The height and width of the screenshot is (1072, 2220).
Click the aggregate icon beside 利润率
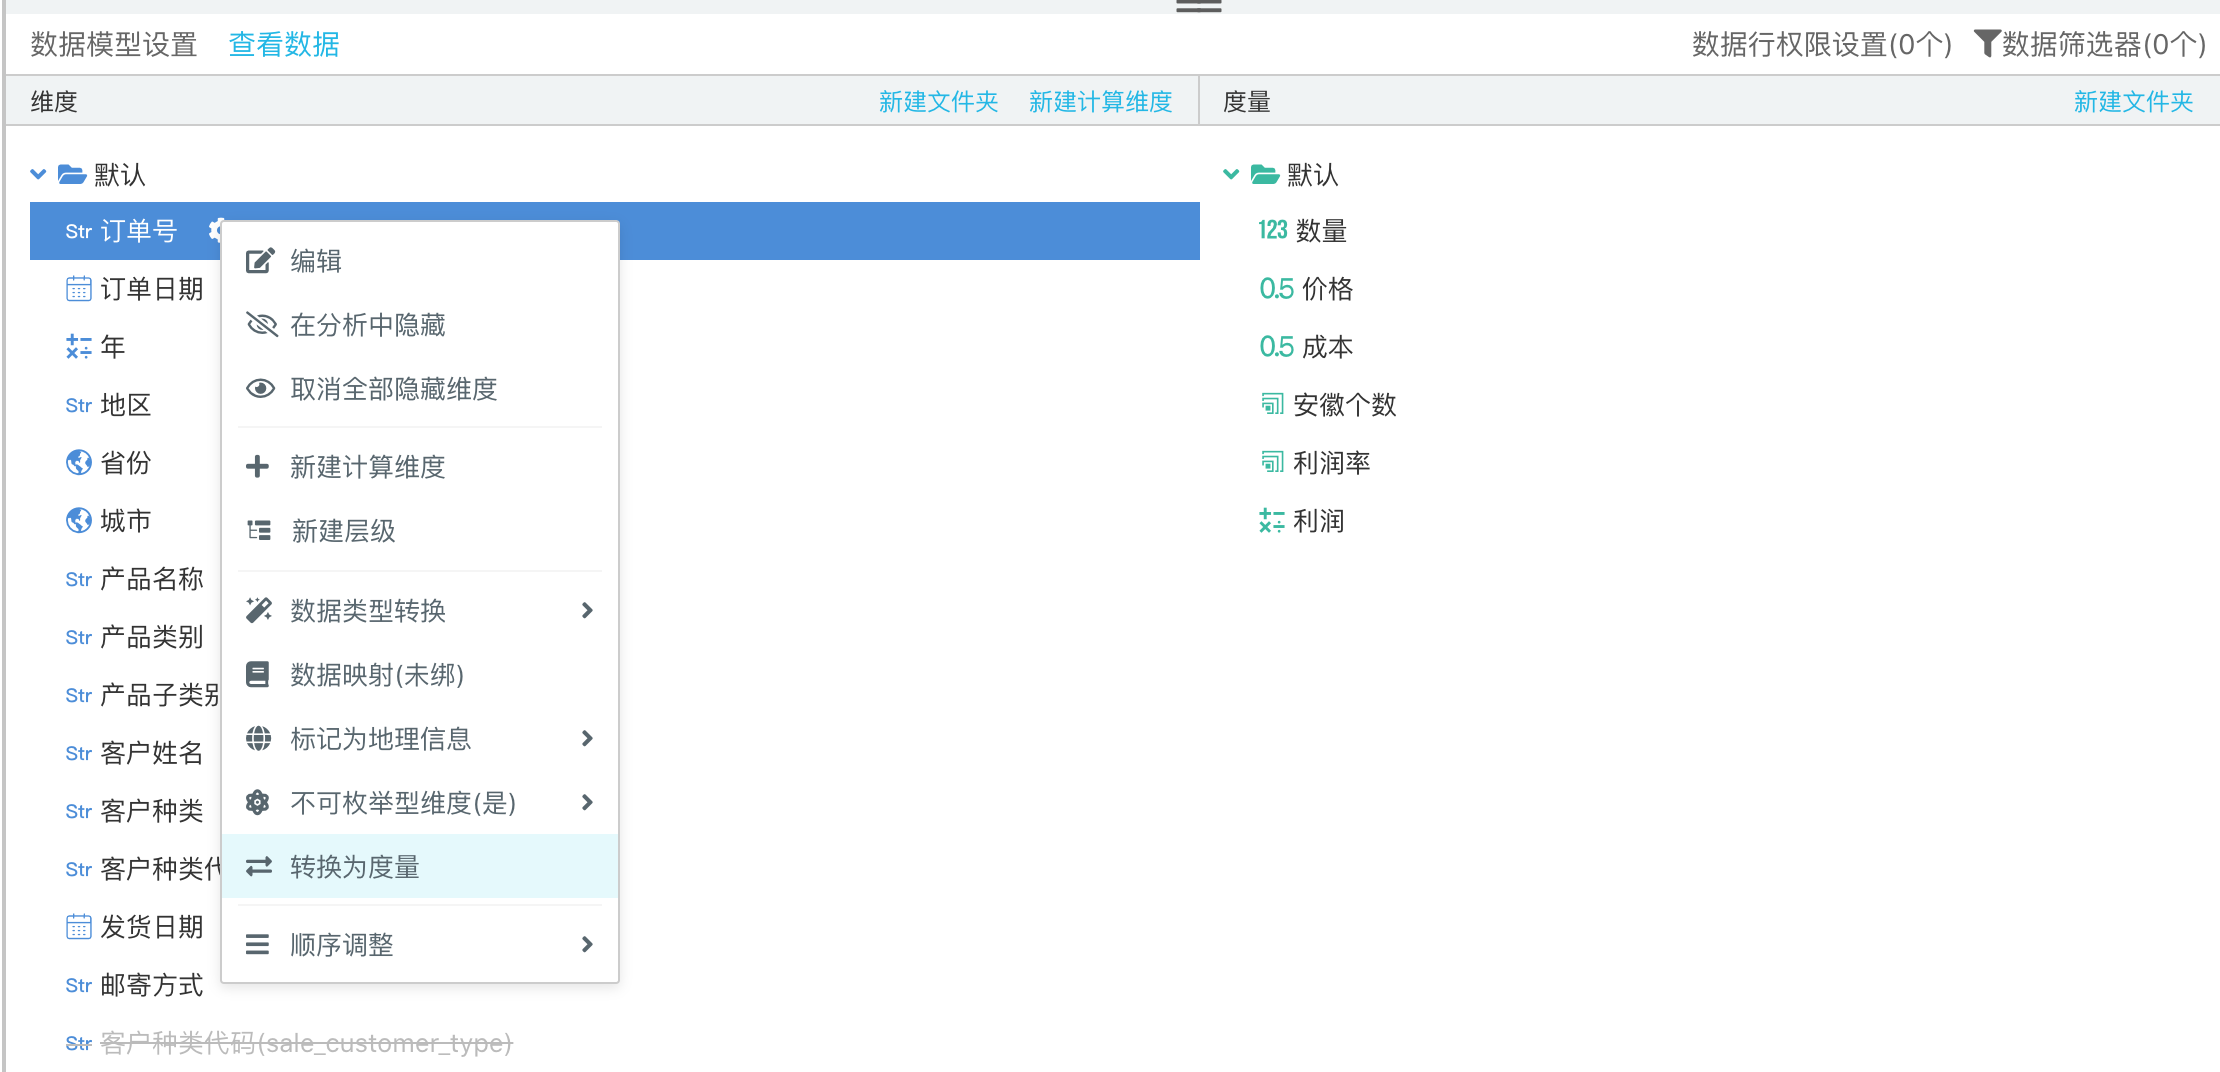(x=1272, y=462)
